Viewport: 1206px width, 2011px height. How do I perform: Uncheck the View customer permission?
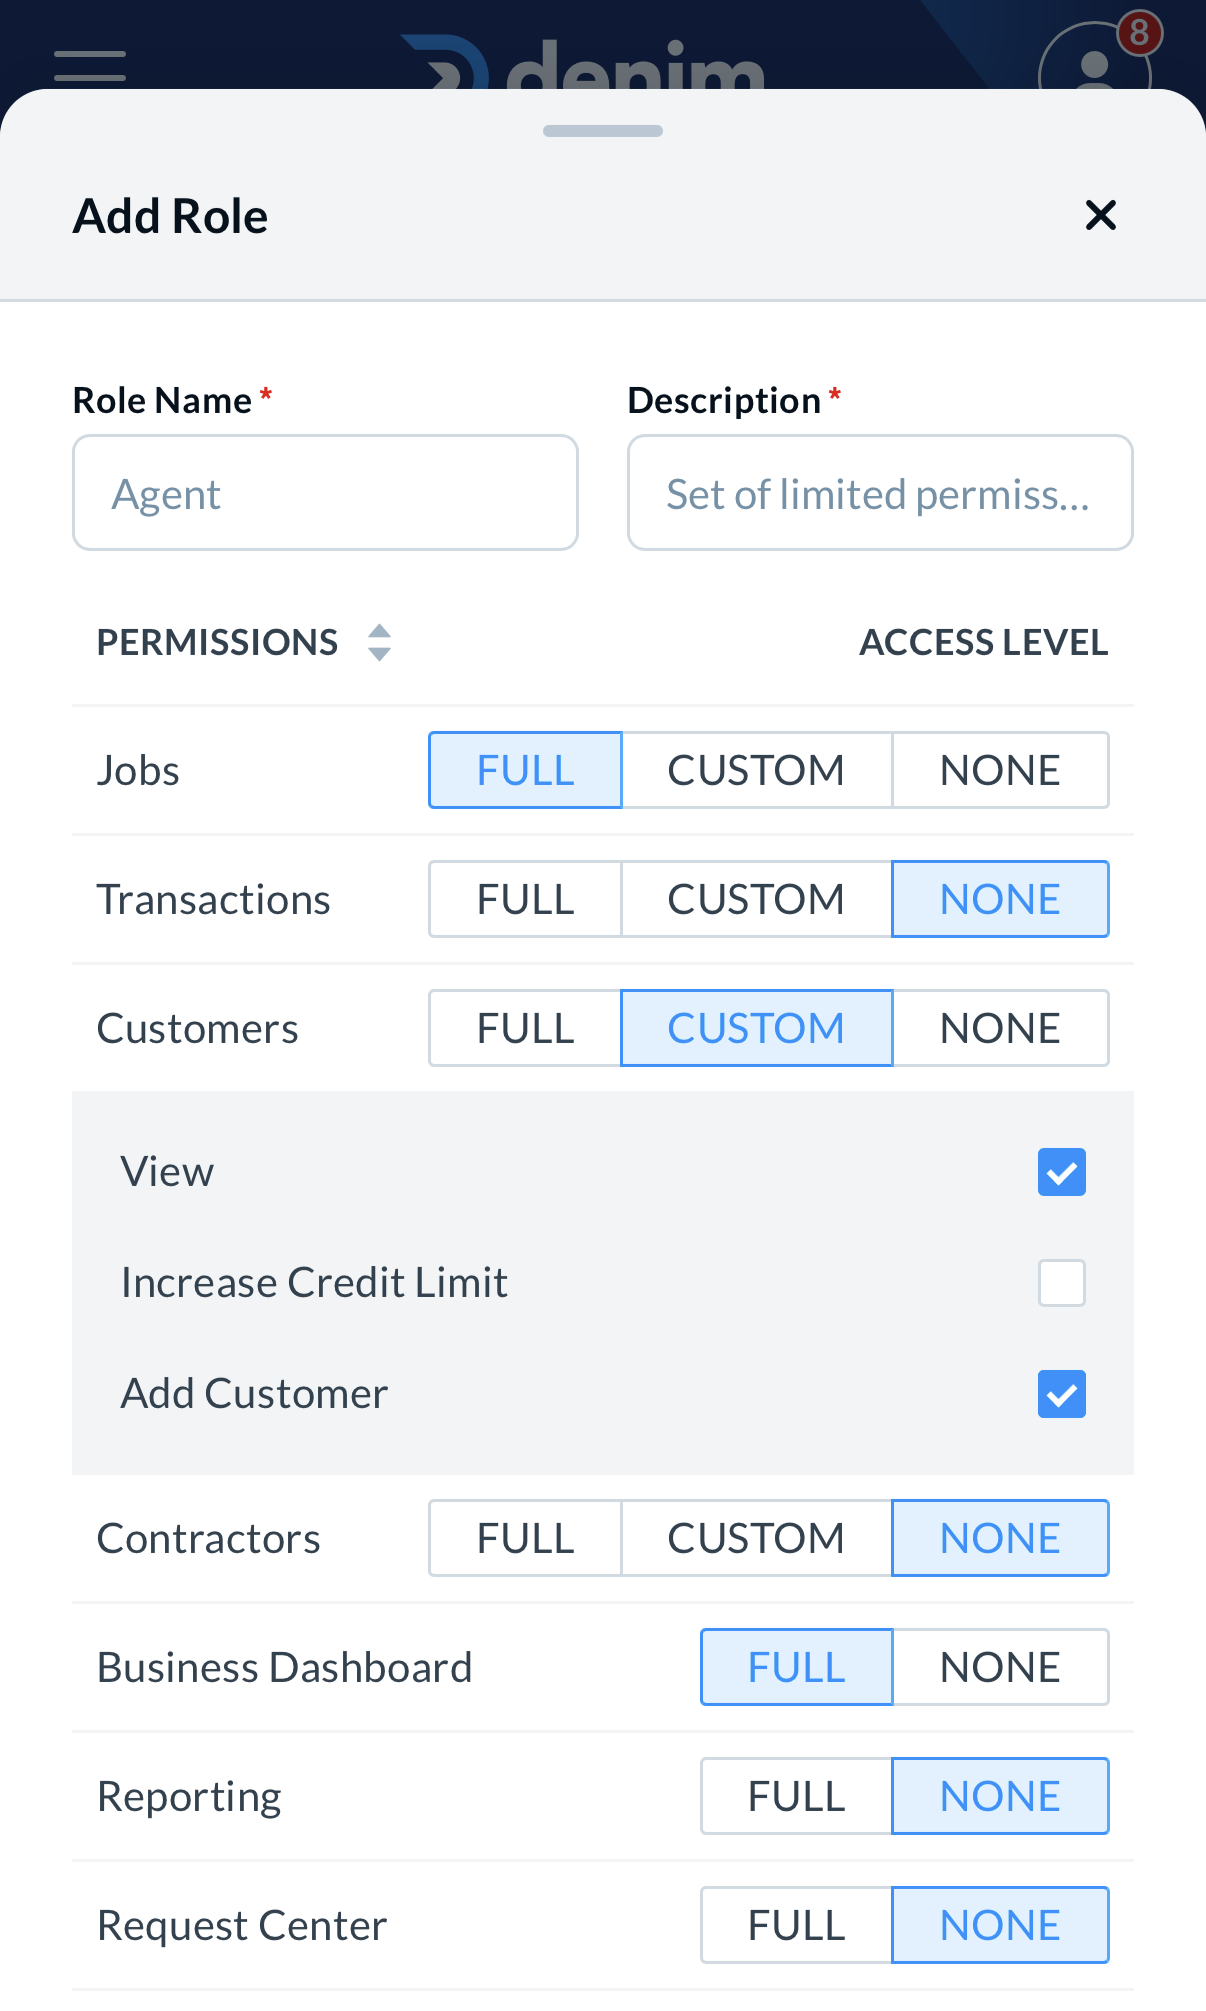(1061, 1172)
